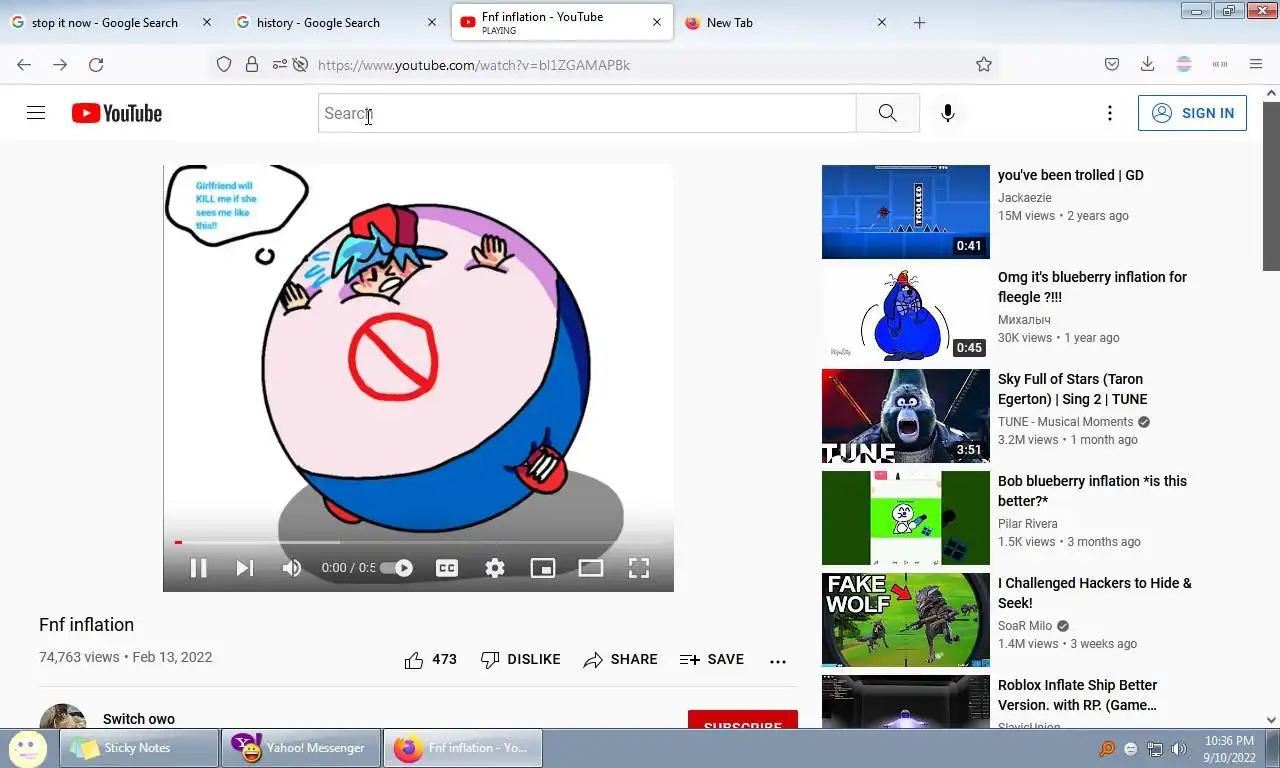The image size is (1280, 768).
Task: Reload the page
Action: point(96,65)
